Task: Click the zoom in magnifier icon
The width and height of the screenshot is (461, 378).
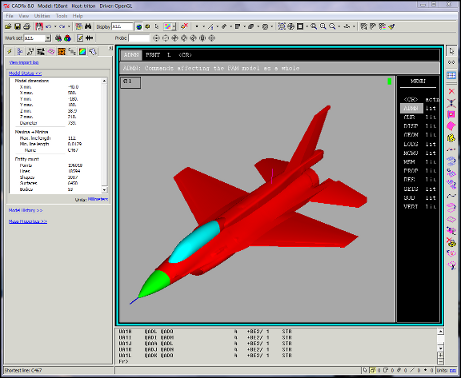Action: point(314,26)
